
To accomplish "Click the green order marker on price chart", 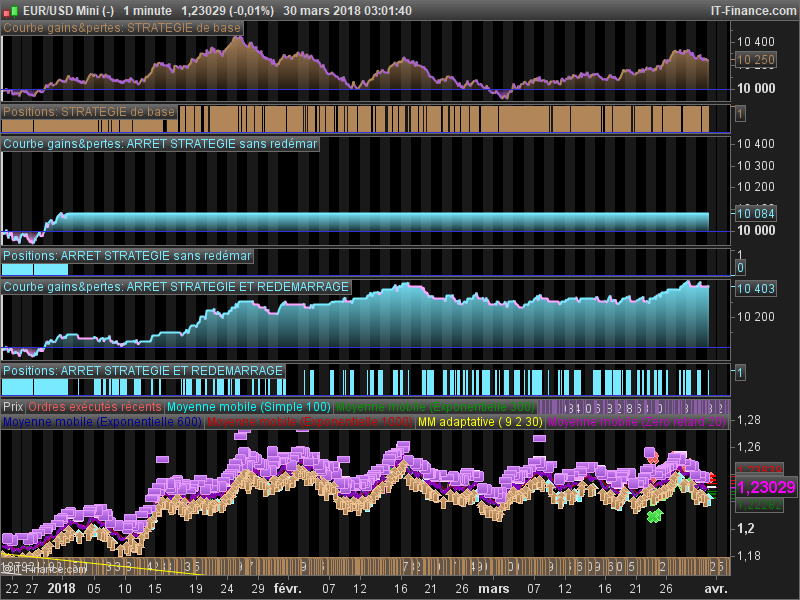I will tap(655, 516).
